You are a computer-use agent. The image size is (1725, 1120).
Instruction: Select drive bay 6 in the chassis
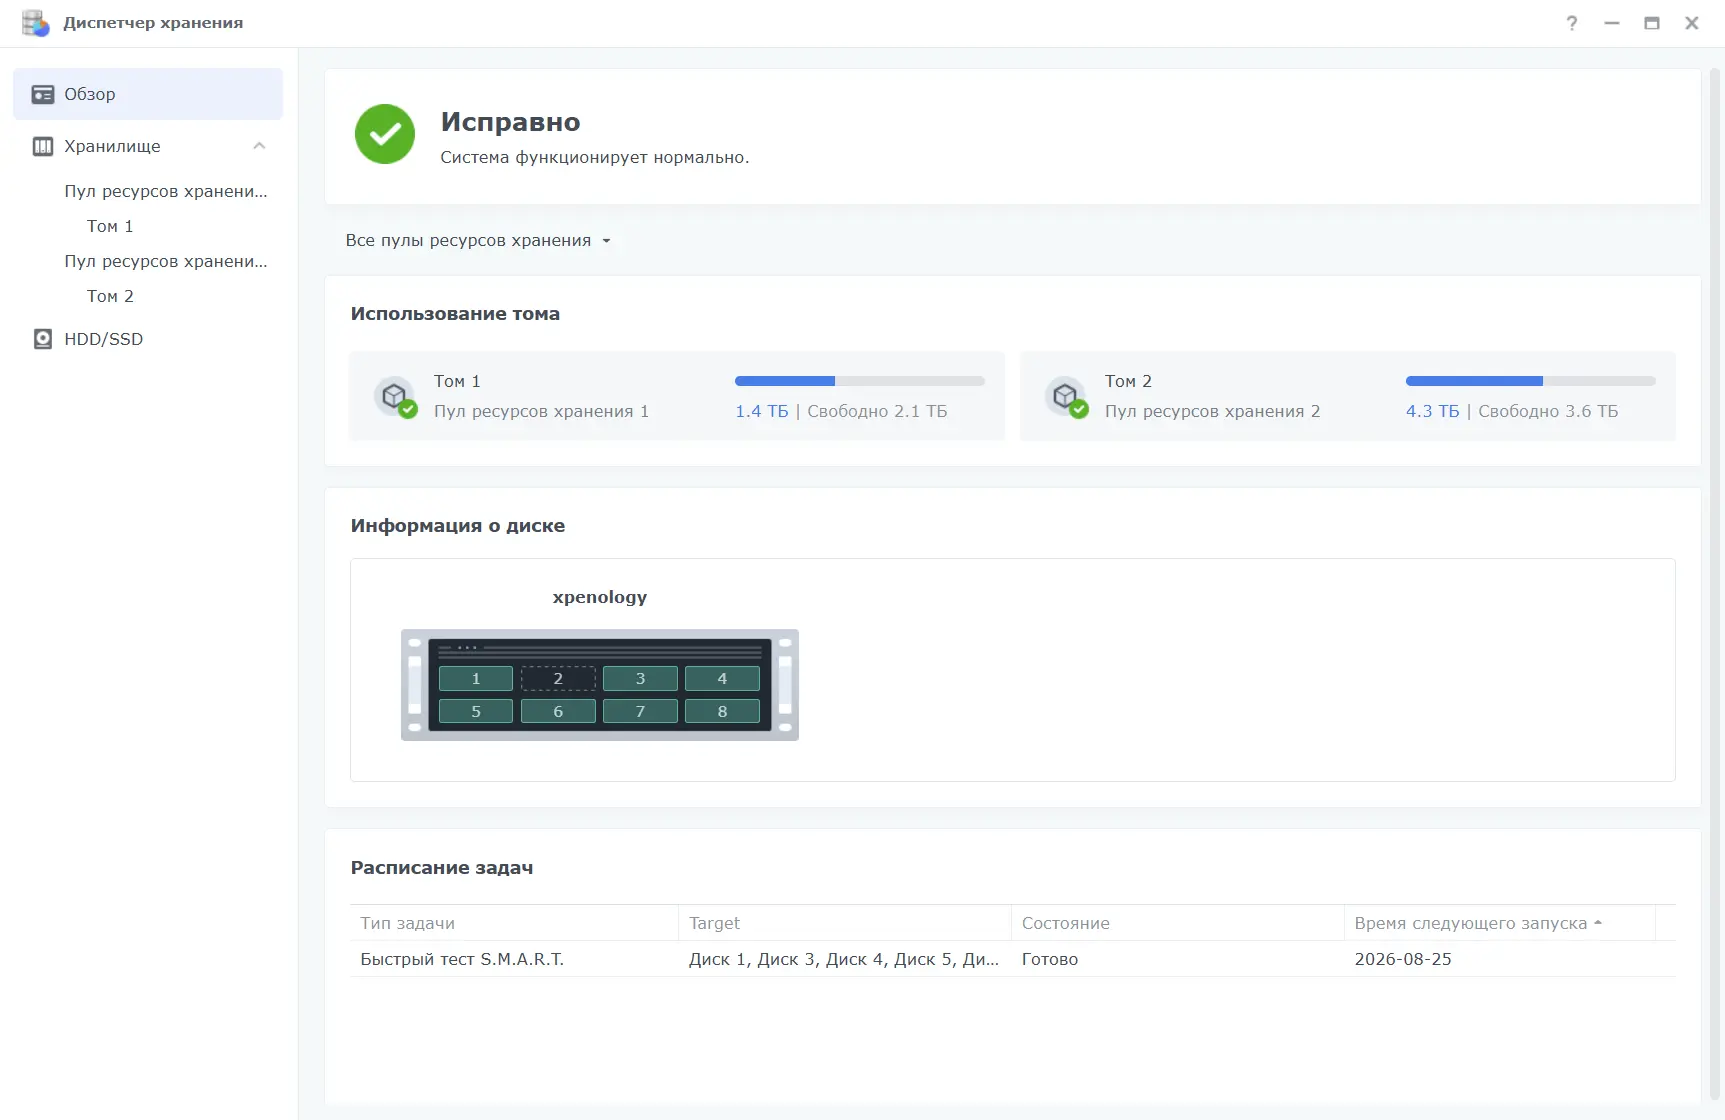(x=558, y=711)
